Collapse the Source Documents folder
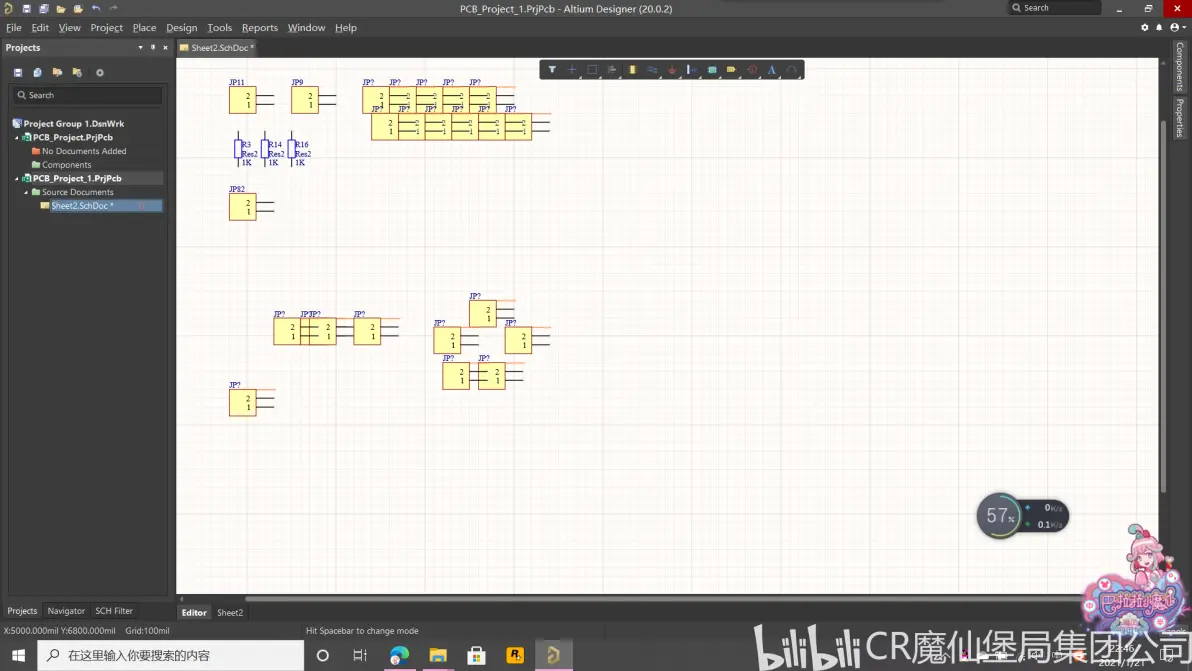 [x=26, y=192]
